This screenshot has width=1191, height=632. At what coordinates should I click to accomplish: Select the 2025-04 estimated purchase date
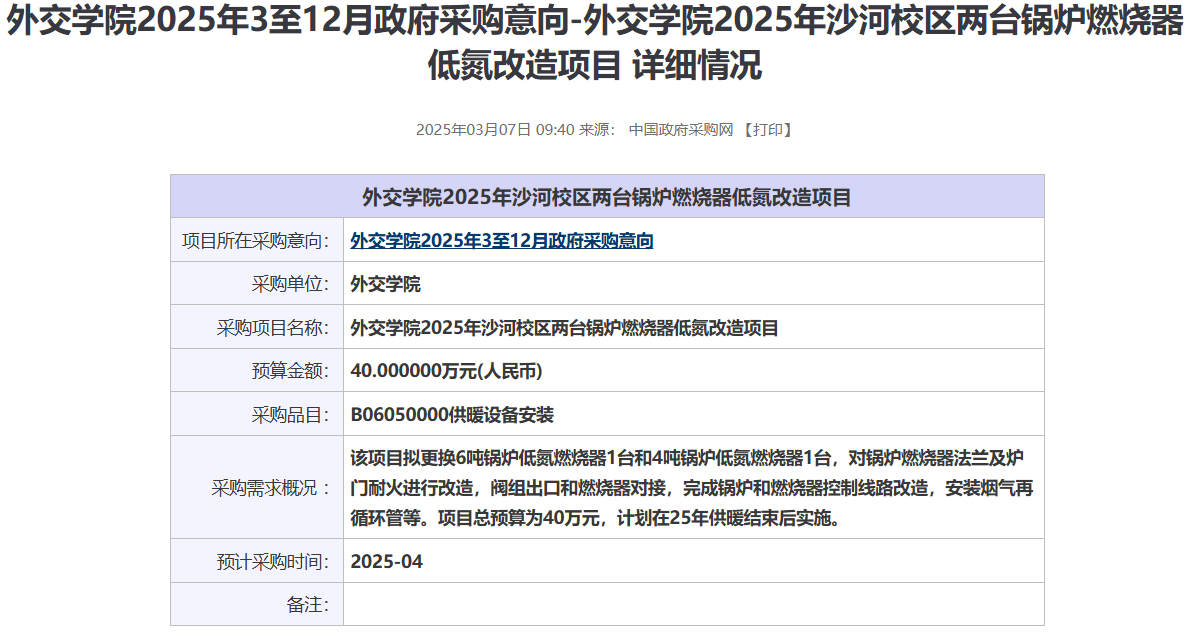(x=387, y=562)
